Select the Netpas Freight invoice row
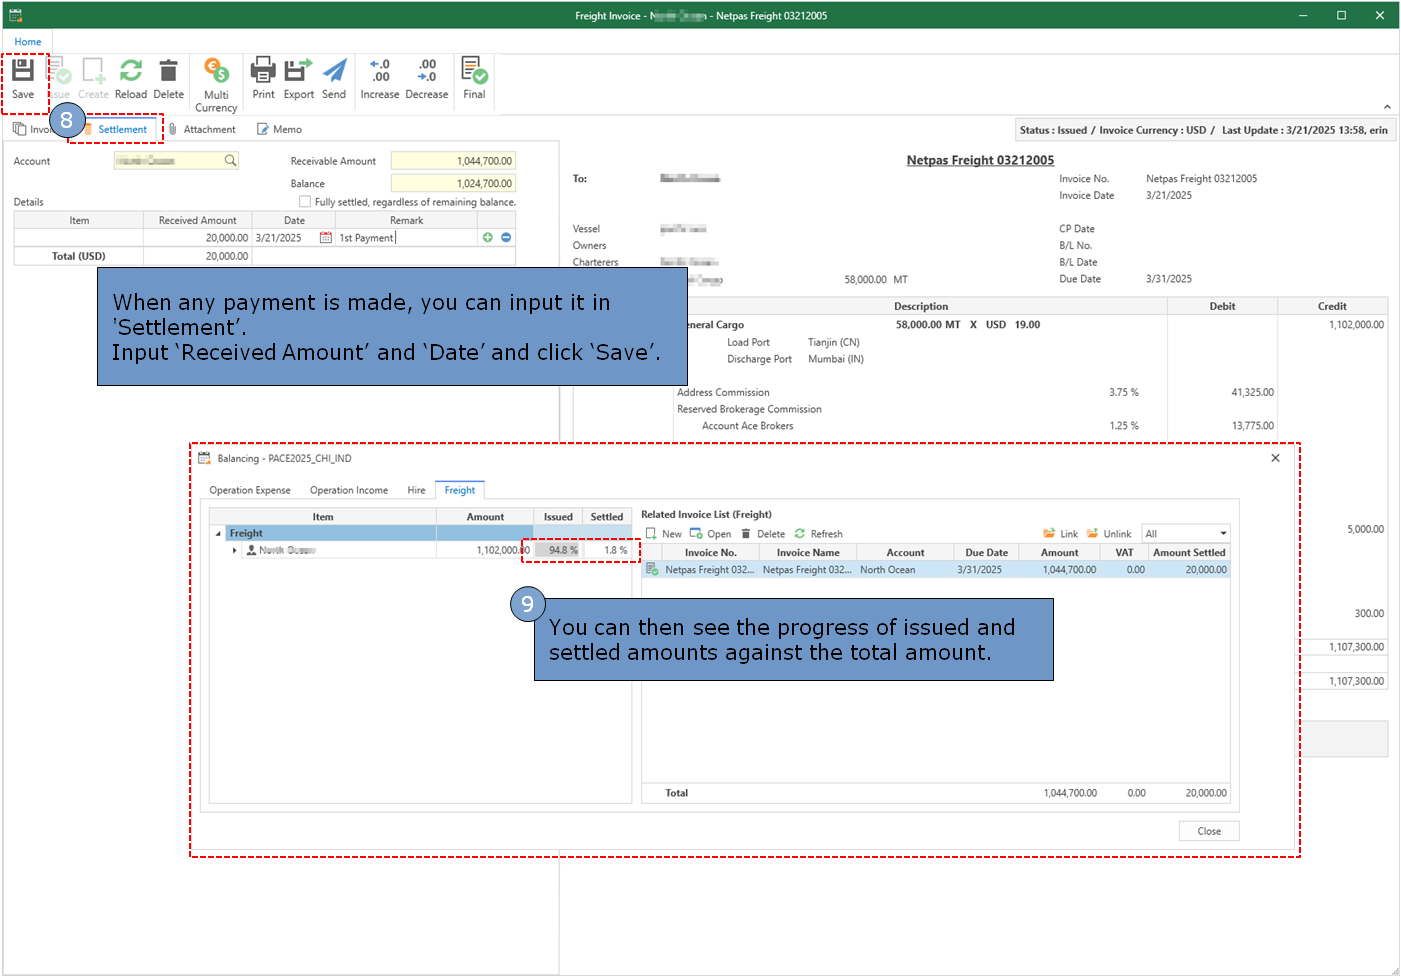This screenshot has height=977, width=1401. point(935,570)
